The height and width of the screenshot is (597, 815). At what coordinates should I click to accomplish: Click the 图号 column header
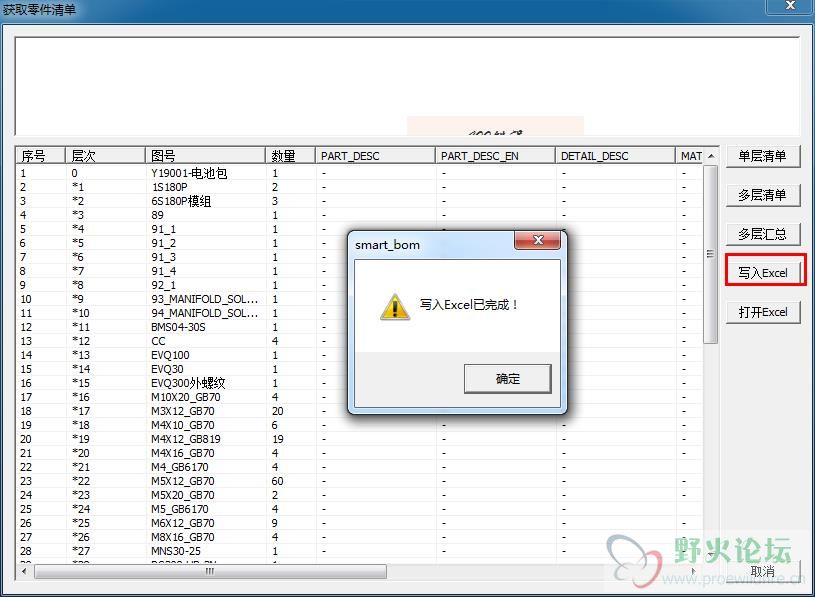click(x=205, y=156)
